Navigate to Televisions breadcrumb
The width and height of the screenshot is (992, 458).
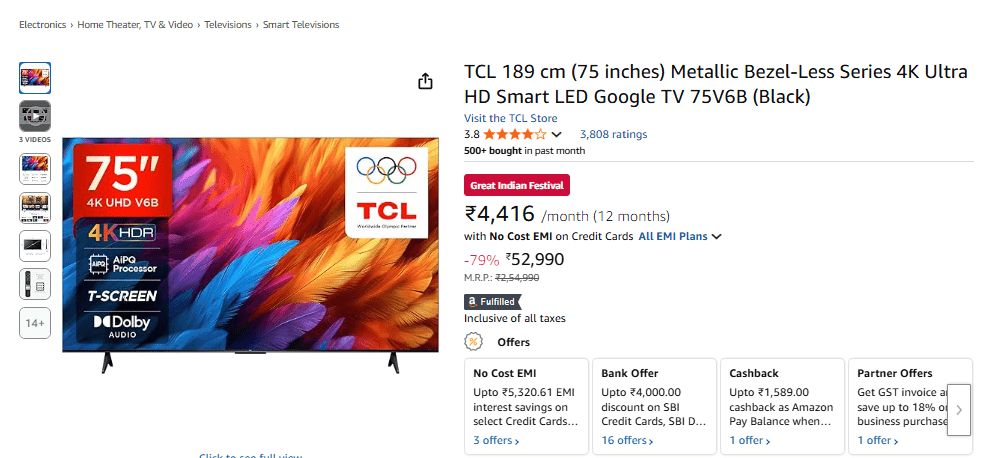[x=228, y=24]
